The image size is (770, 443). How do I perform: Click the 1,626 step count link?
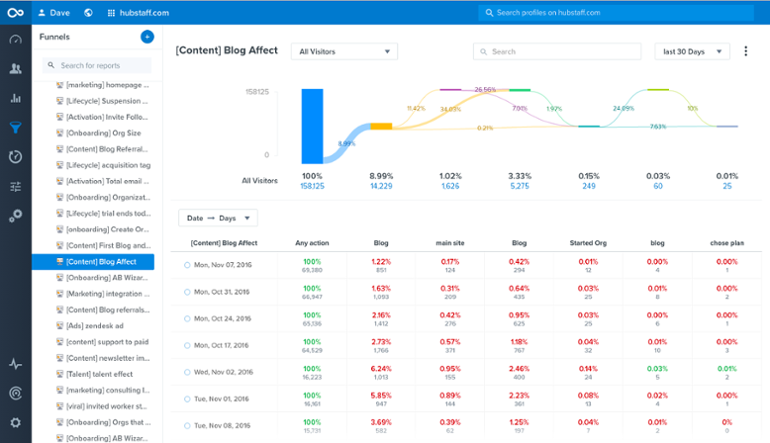[x=450, y=186]
